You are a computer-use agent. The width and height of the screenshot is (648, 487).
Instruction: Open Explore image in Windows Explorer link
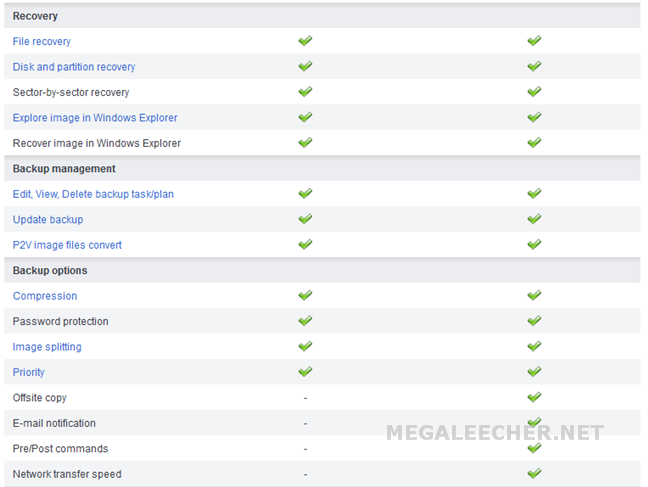pyautogui.click(x=95, y=117)
